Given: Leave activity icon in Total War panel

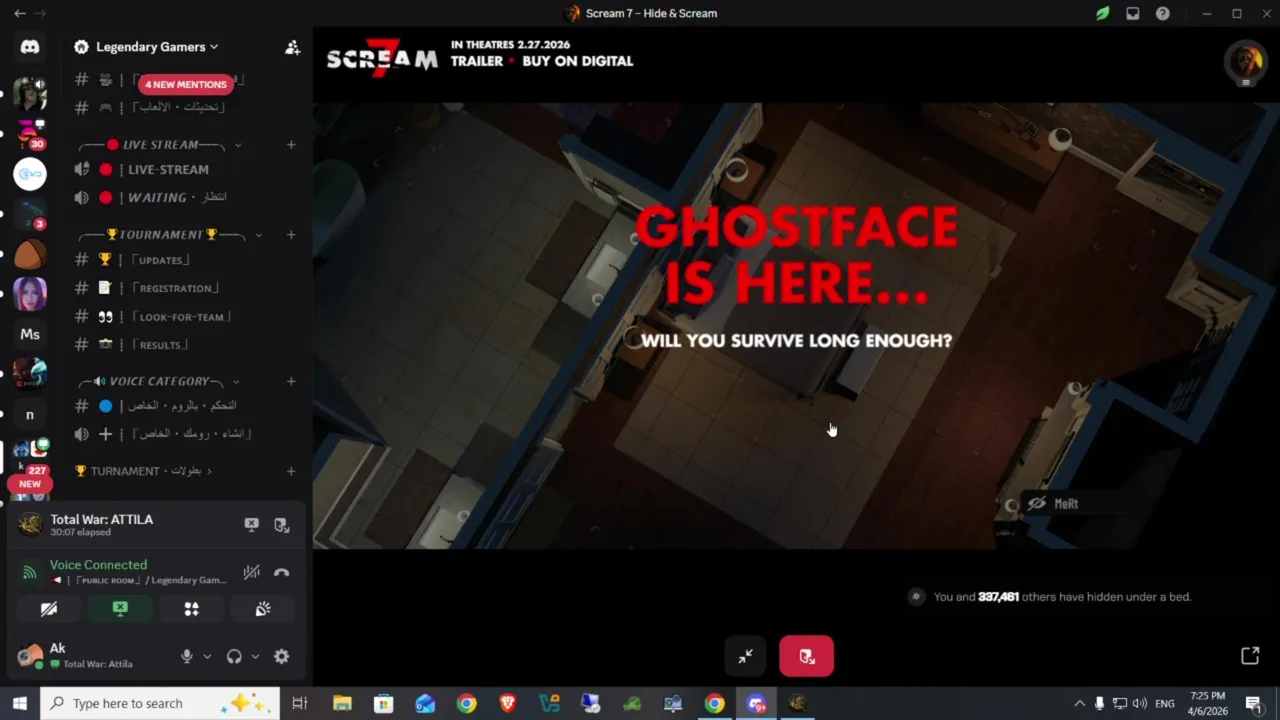Looking at the screenshot, I should click(282, 525).
